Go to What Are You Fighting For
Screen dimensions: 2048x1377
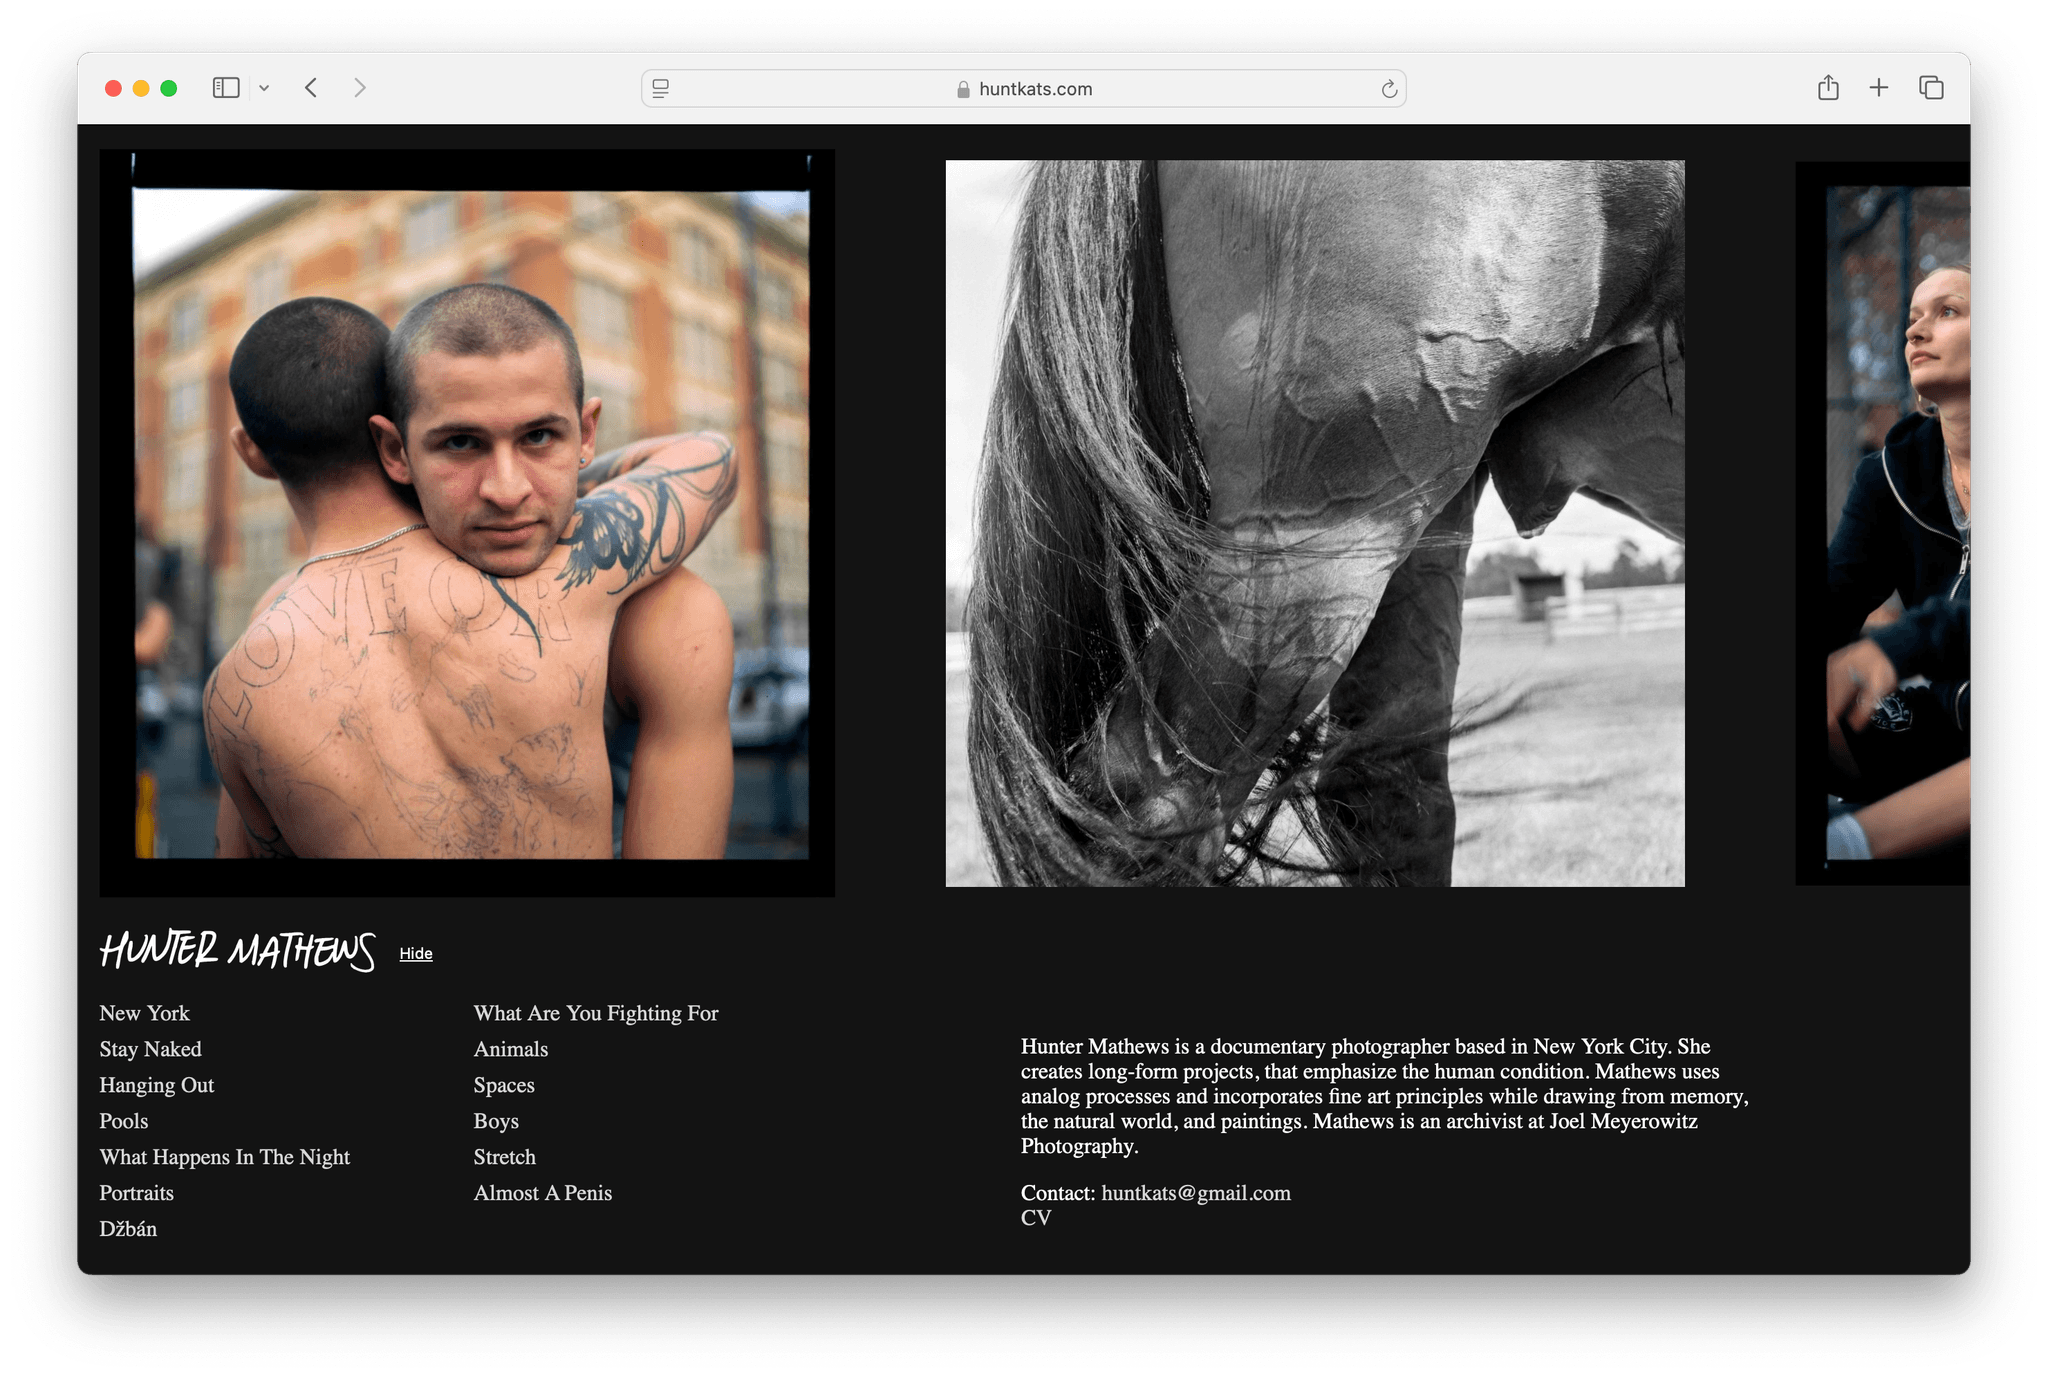point(596,1013)
